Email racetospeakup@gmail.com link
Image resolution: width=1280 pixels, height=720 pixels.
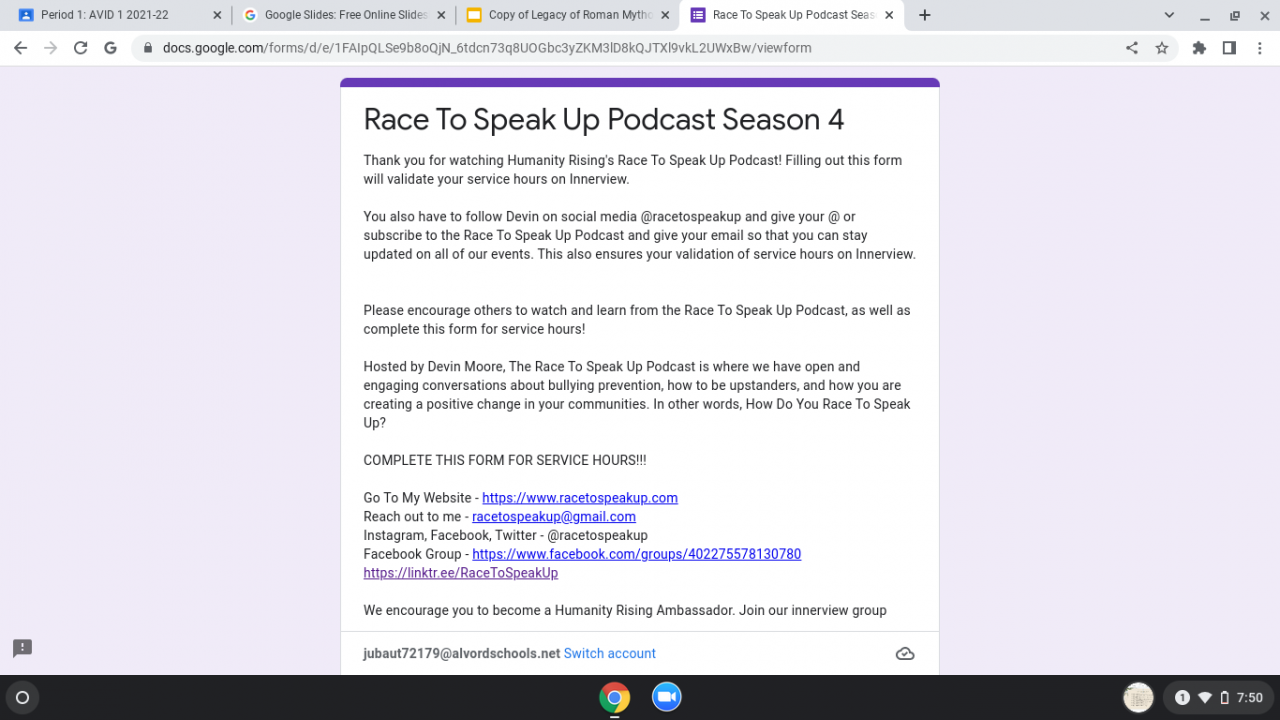554,517
